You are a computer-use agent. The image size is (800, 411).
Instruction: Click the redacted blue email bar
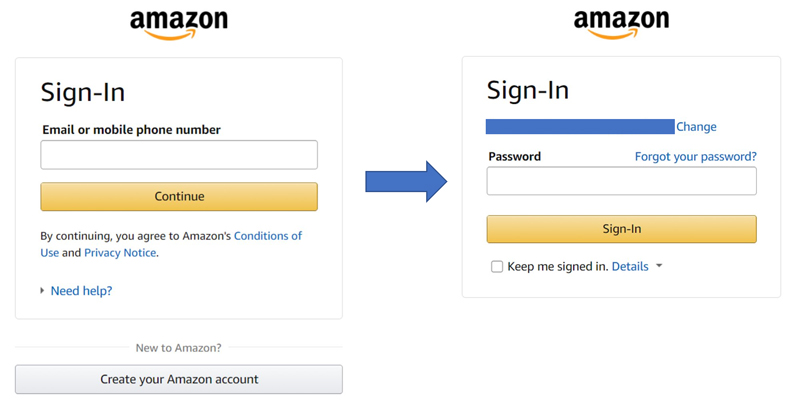580,127
